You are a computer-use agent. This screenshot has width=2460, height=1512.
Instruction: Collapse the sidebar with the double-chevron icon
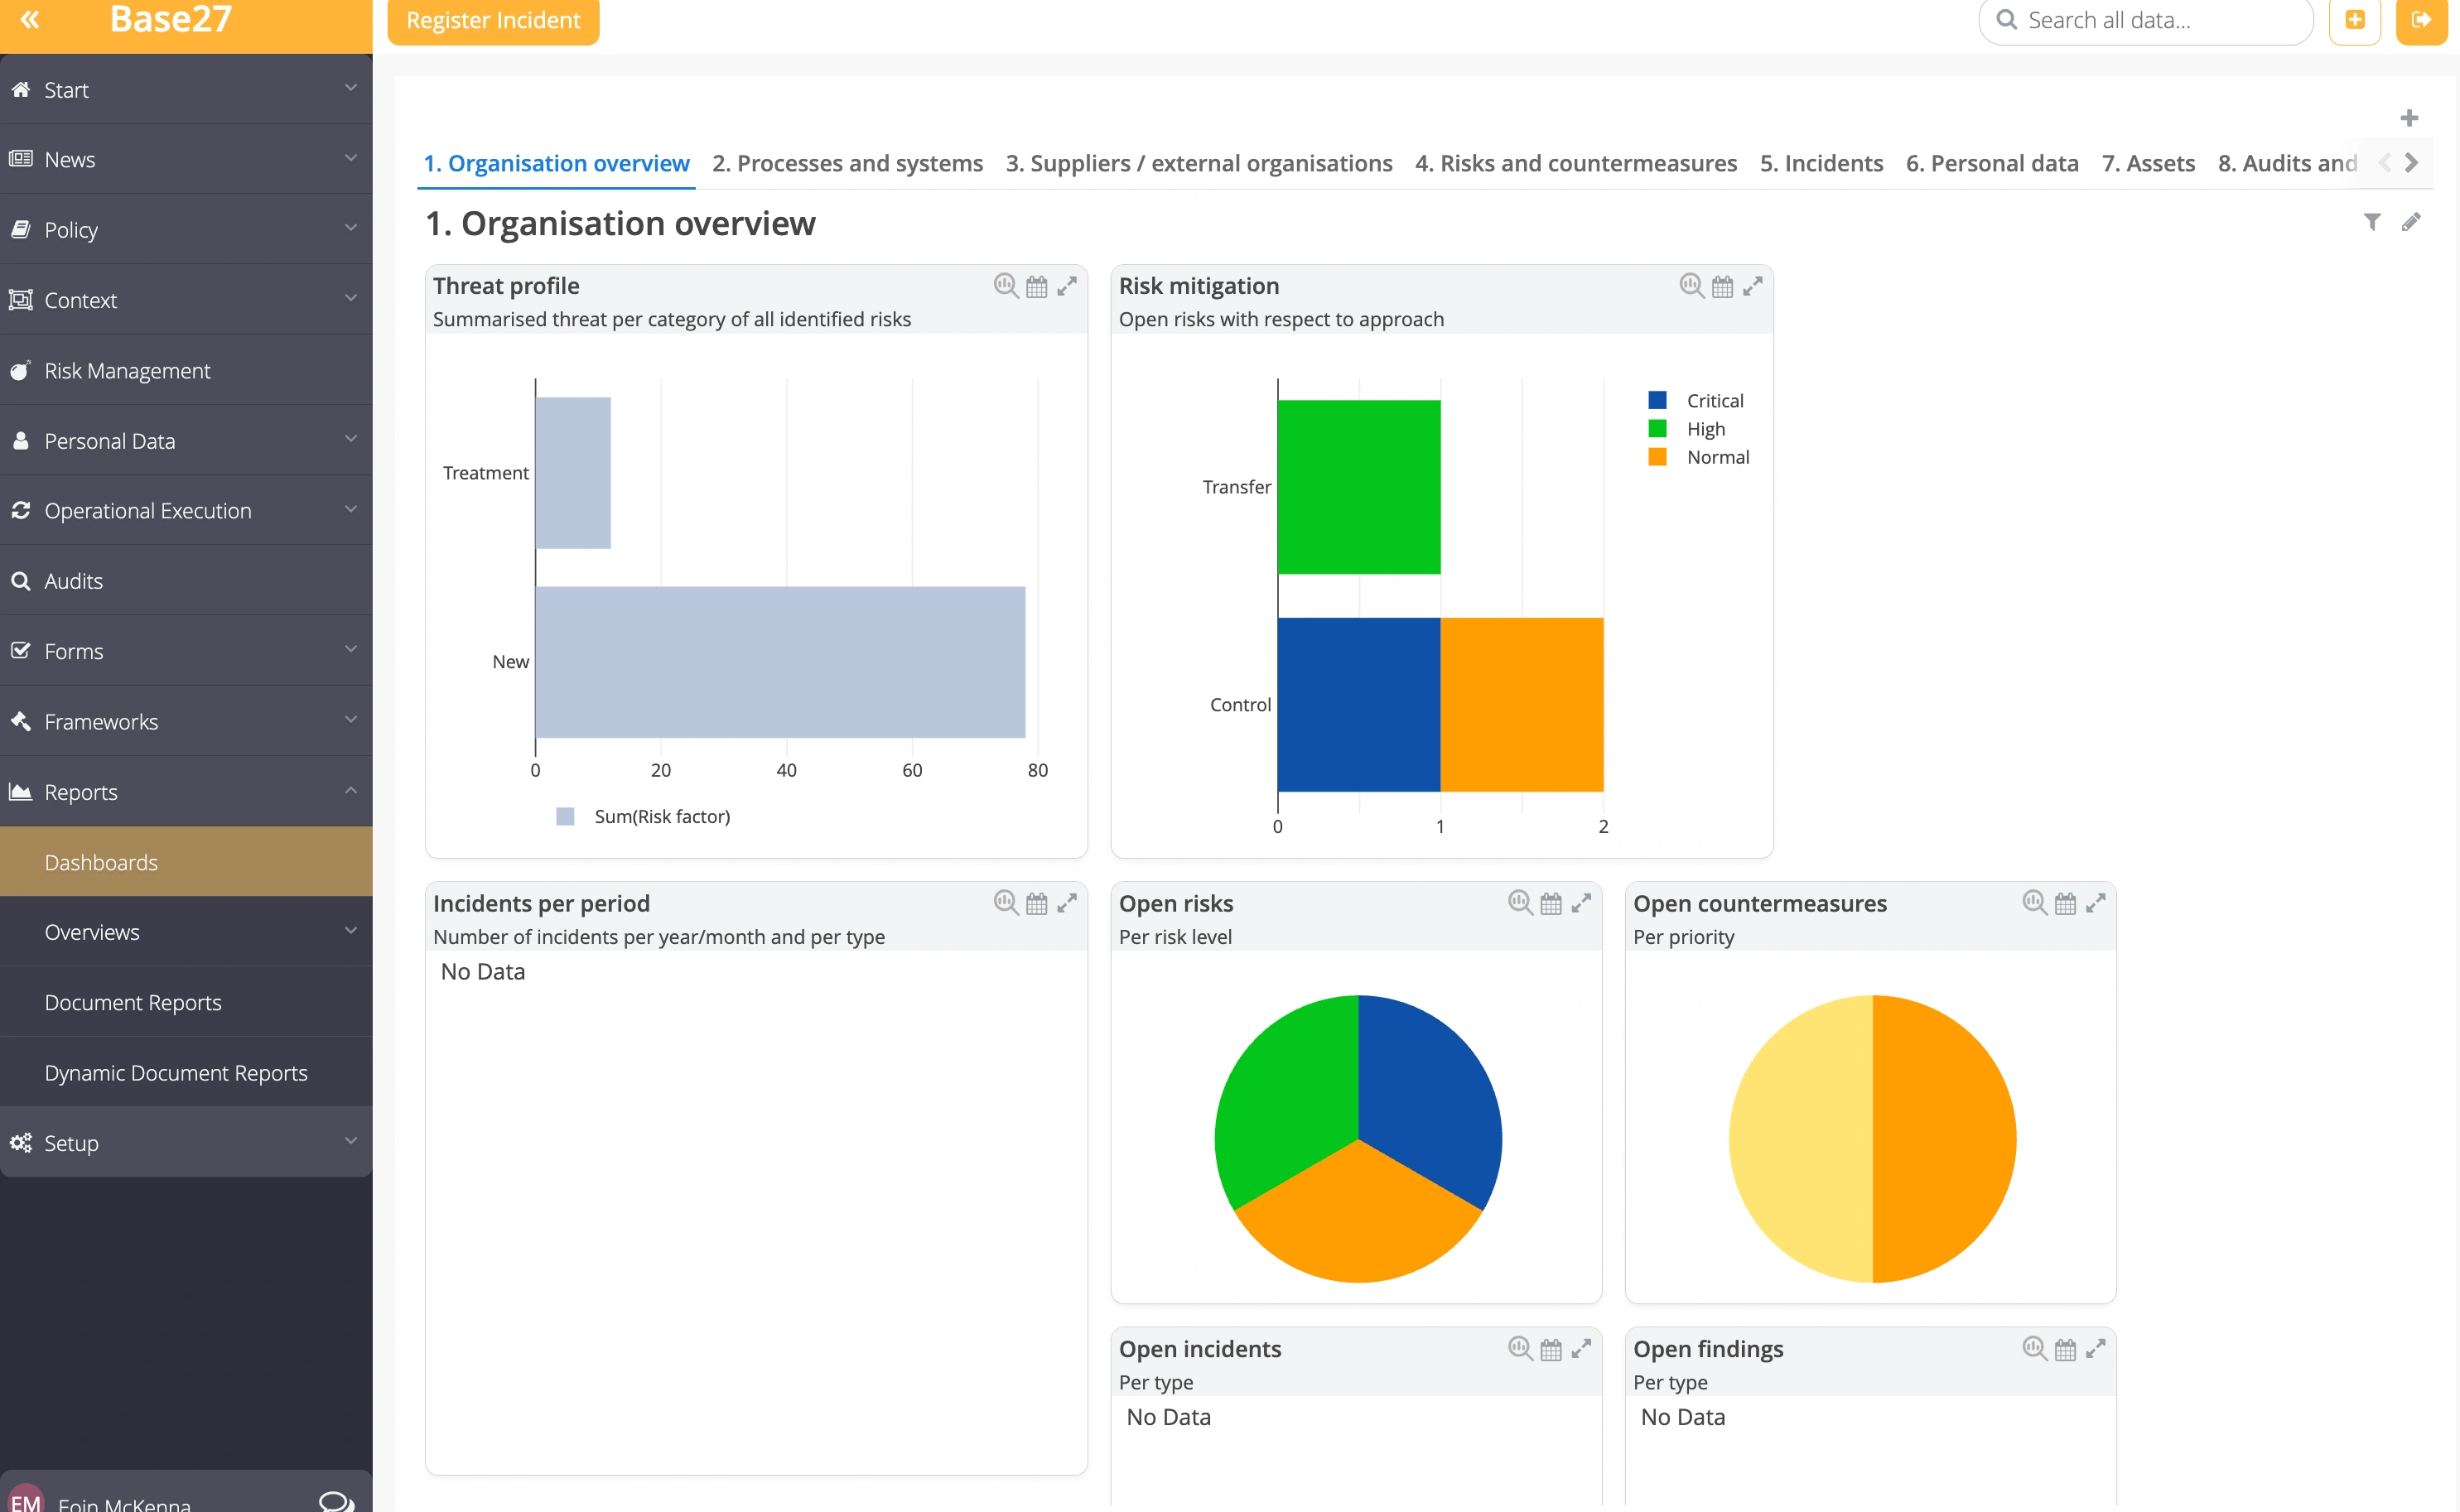30,19
